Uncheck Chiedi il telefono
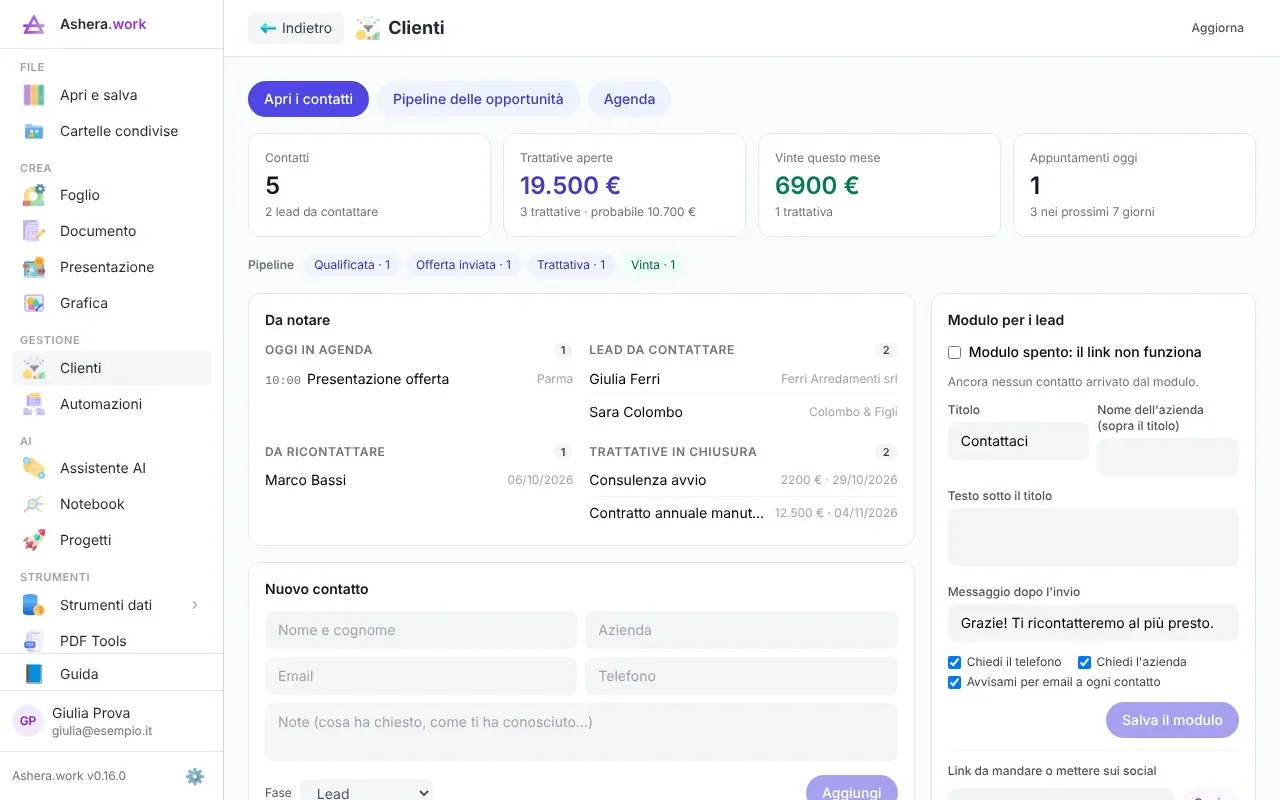 pos(954,662)
